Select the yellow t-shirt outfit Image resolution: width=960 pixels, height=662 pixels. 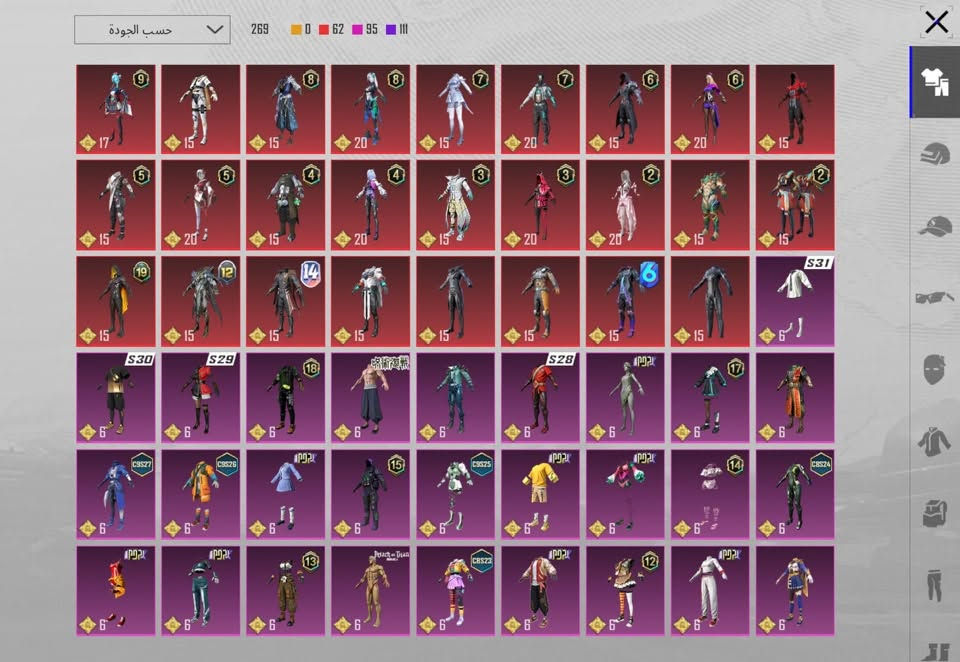(540, 494)
